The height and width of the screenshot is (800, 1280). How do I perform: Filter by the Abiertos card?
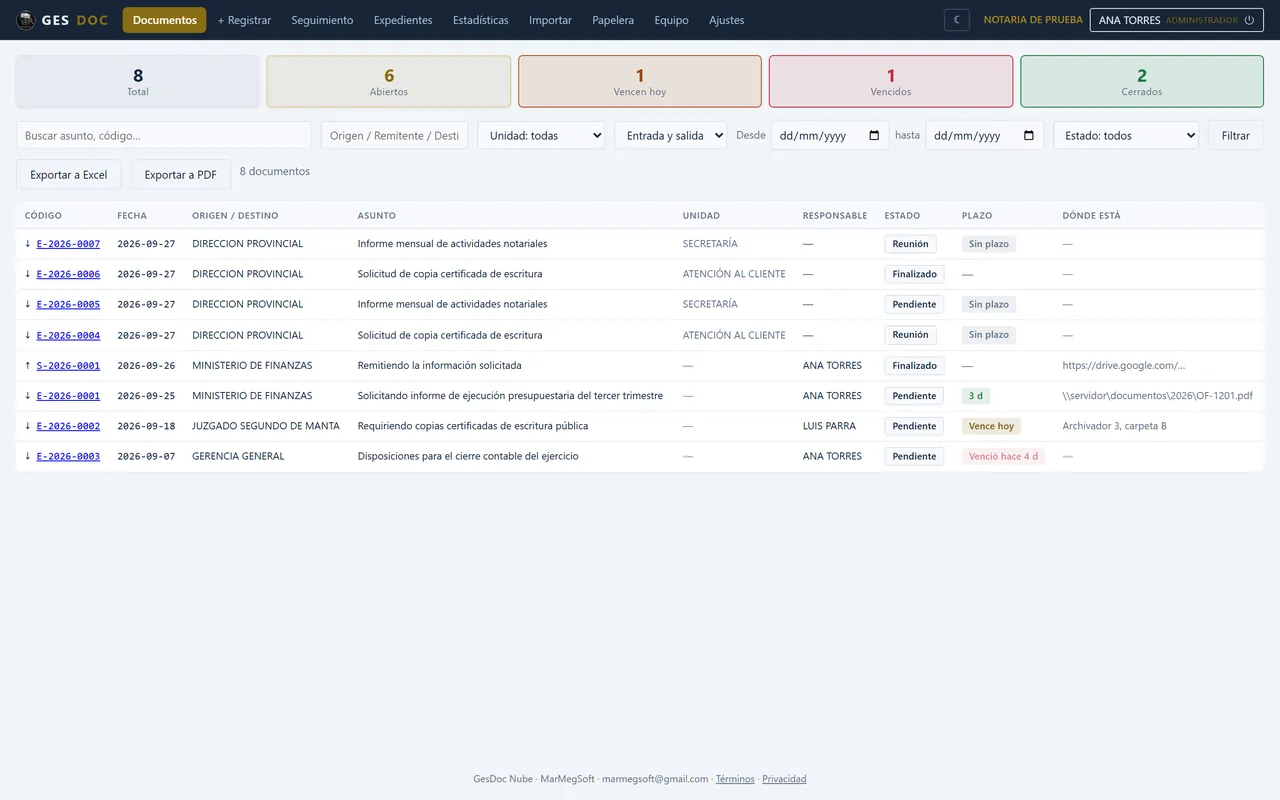(x=389, y=81)
